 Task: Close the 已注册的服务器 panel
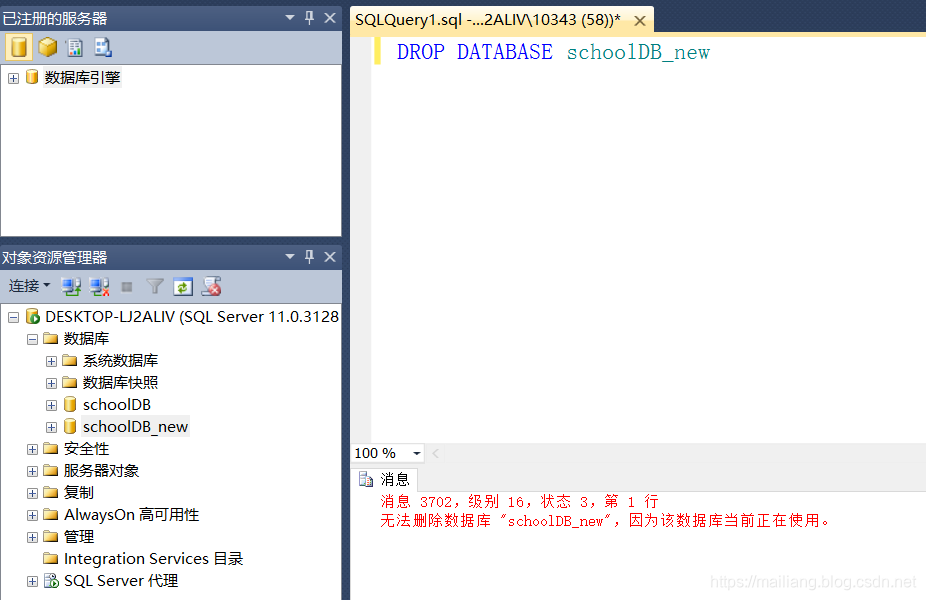pyautogui.click(x=330, y=18)
